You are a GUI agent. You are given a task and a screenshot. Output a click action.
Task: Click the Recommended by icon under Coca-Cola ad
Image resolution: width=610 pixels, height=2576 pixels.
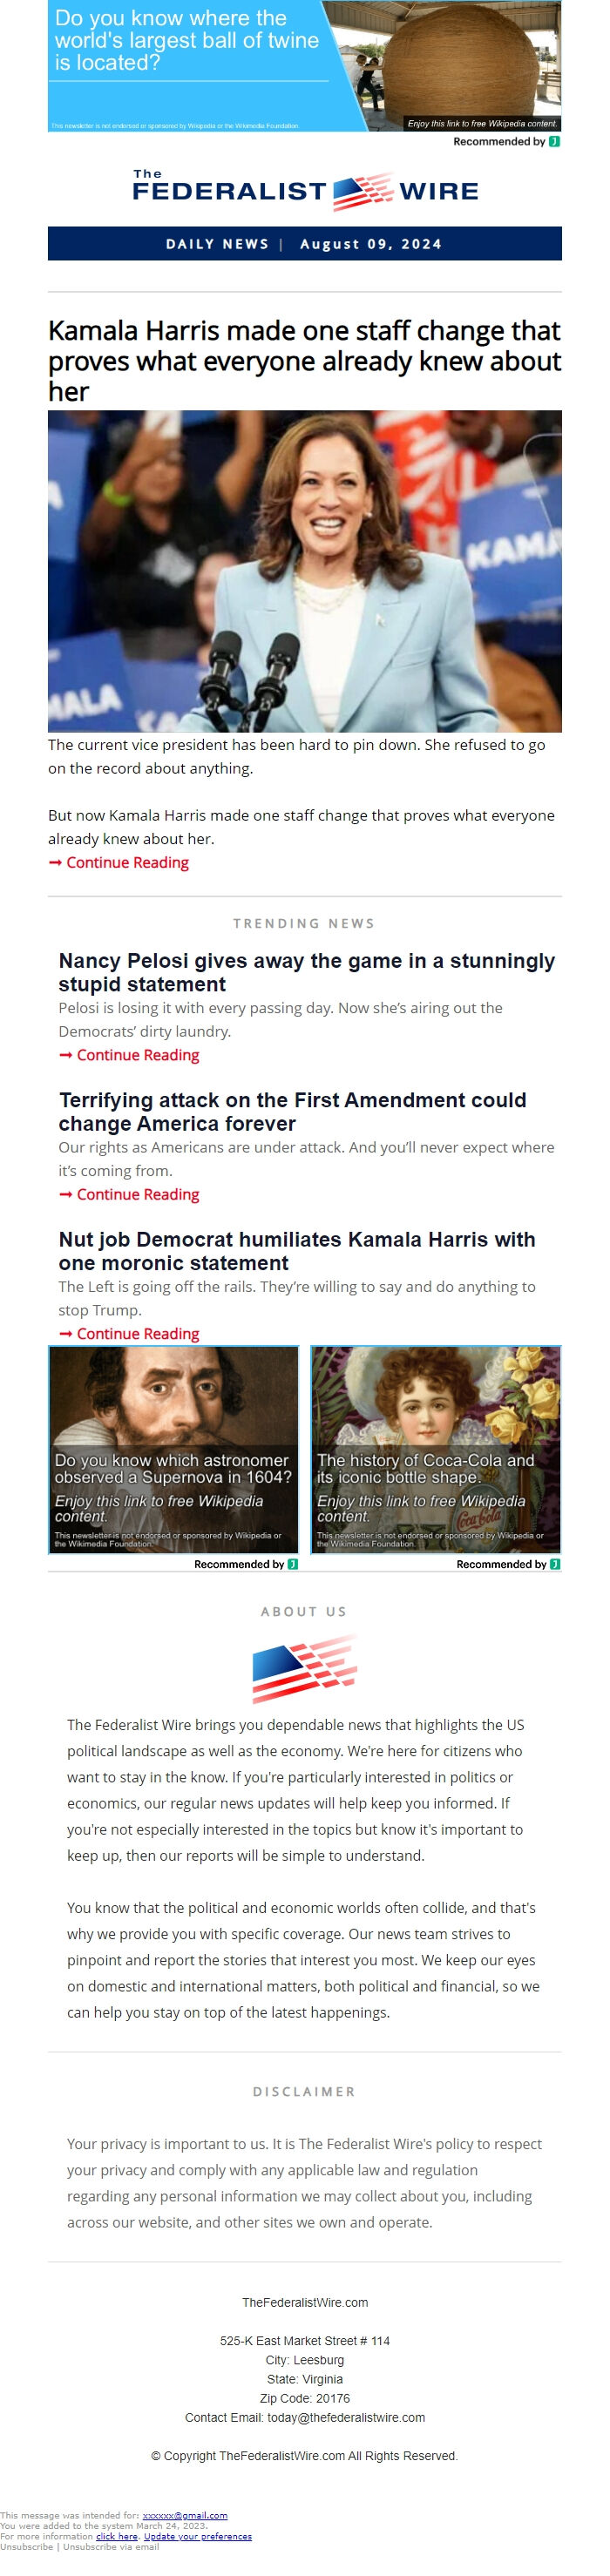tap(555, 1564)
